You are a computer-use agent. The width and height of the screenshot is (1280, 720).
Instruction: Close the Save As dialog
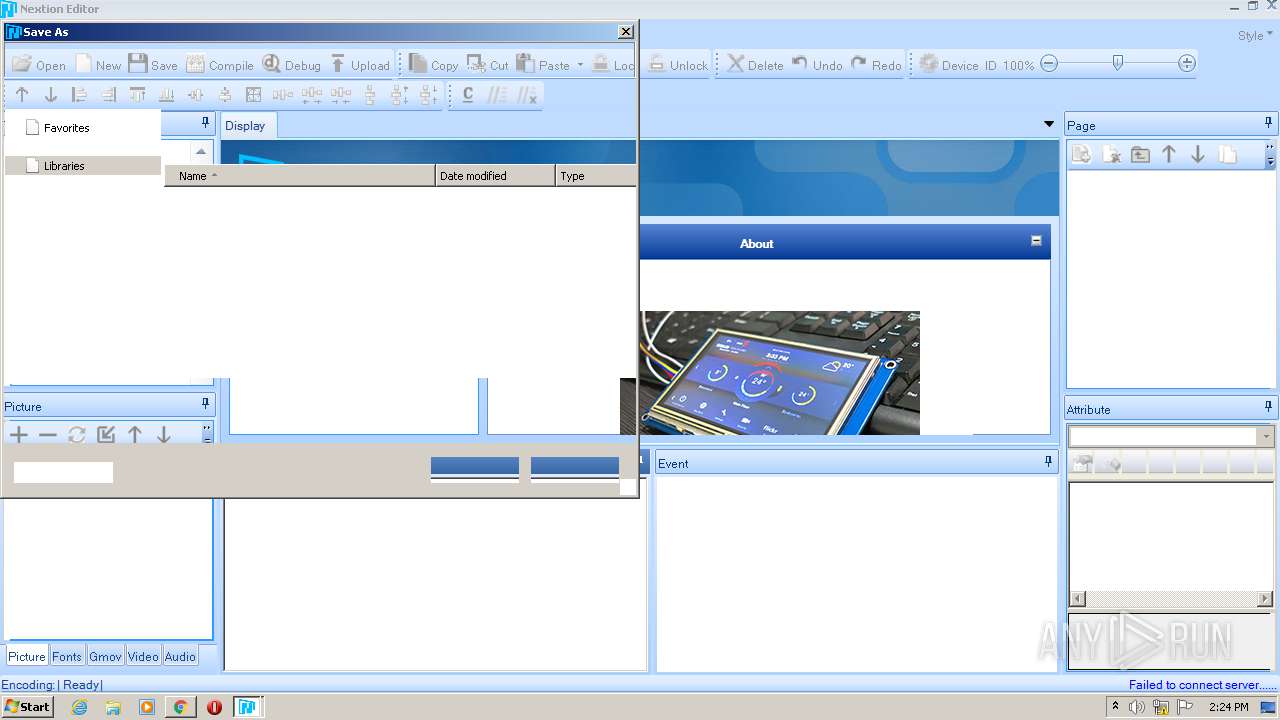(x=626, y=32)
